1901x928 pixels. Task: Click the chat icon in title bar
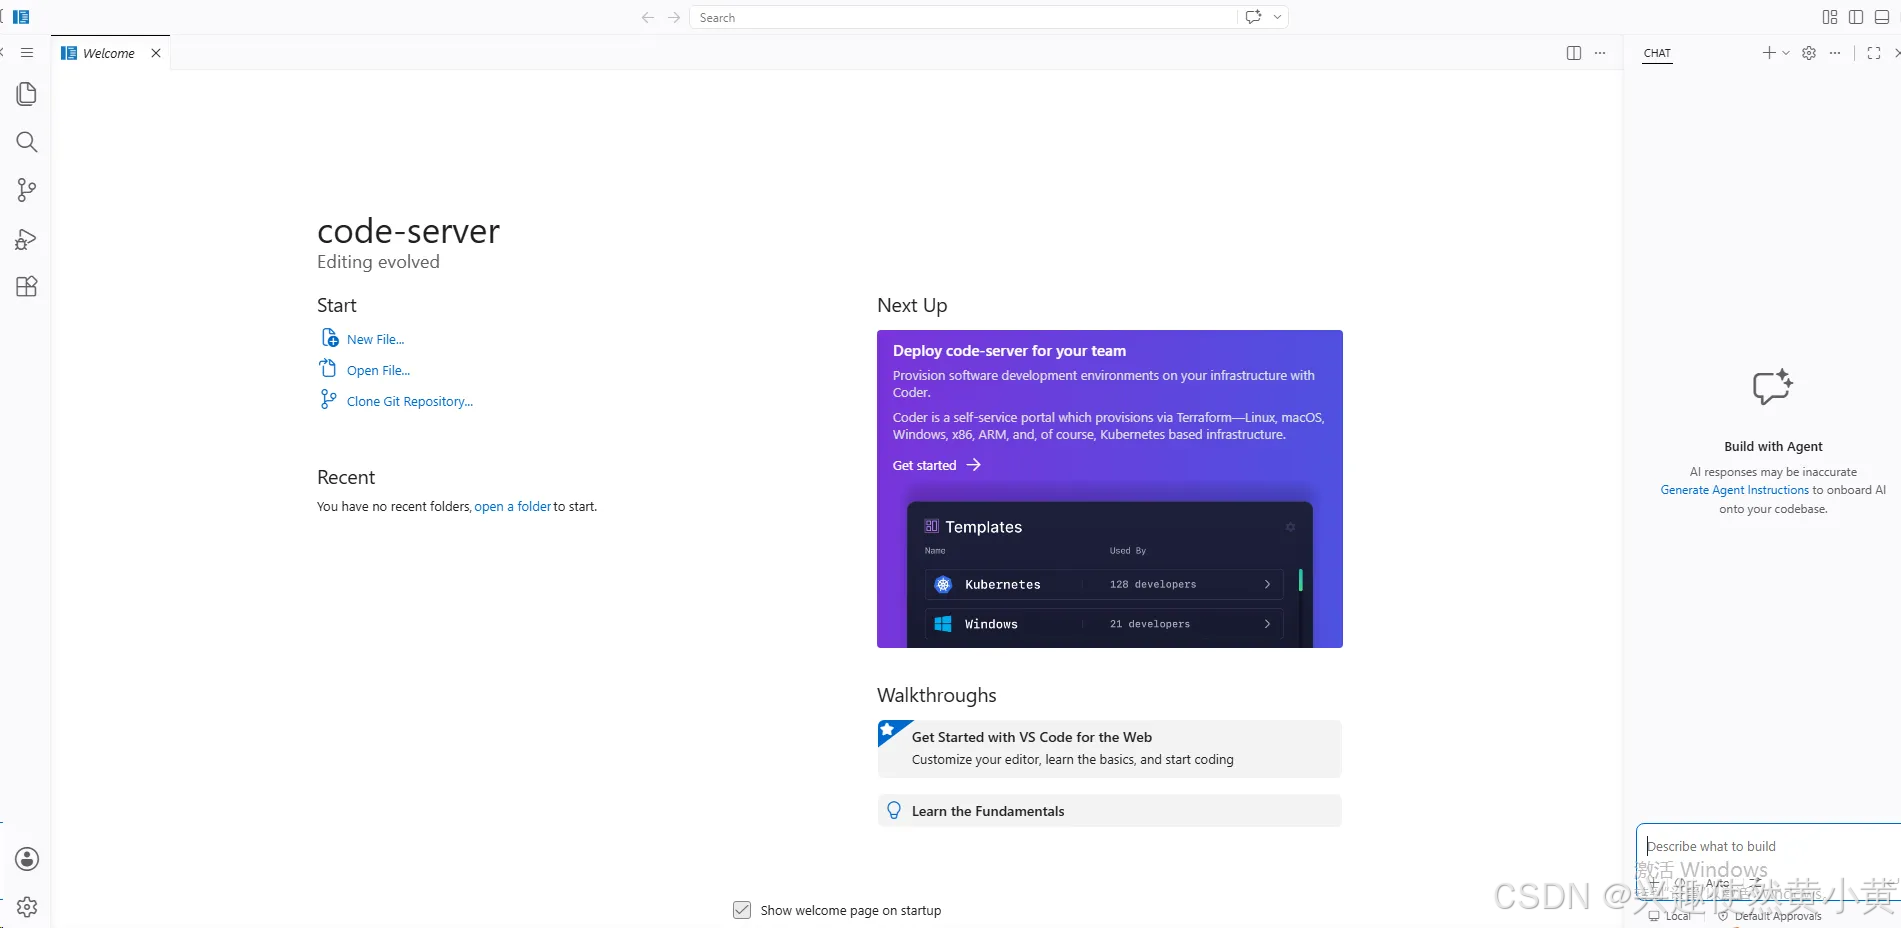(1253, 17)
